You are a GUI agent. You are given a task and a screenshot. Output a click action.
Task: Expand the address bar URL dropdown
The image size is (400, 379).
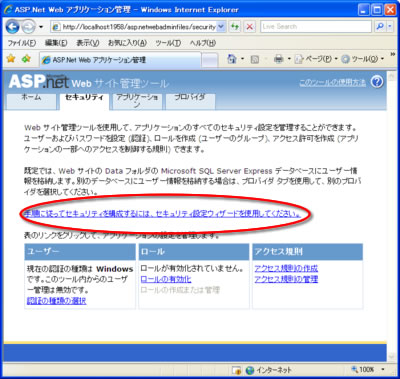click(x=221, y=27)
